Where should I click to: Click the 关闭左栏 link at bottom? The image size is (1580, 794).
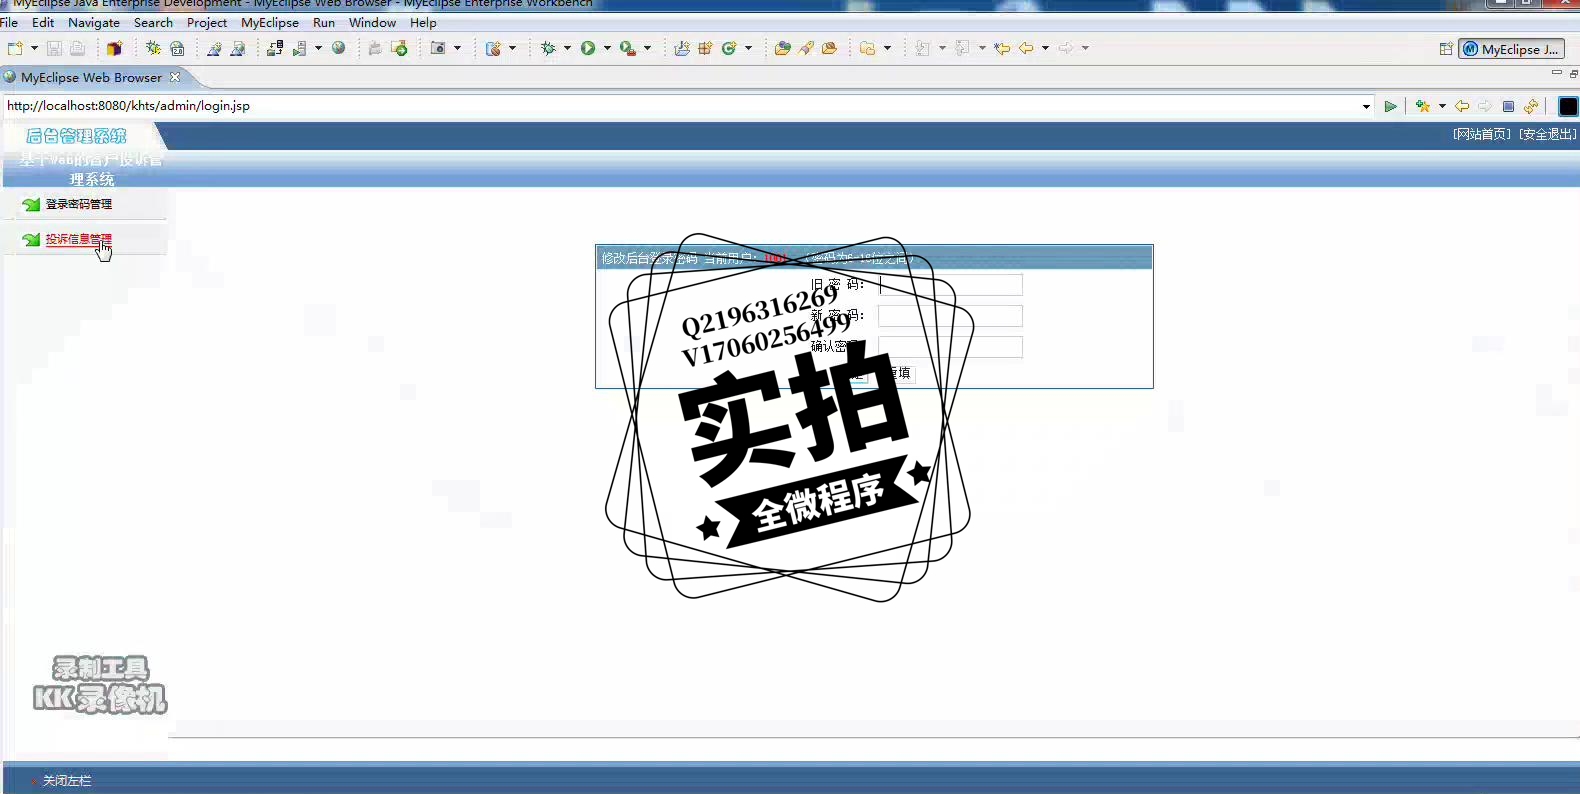[x=67, y=780]
